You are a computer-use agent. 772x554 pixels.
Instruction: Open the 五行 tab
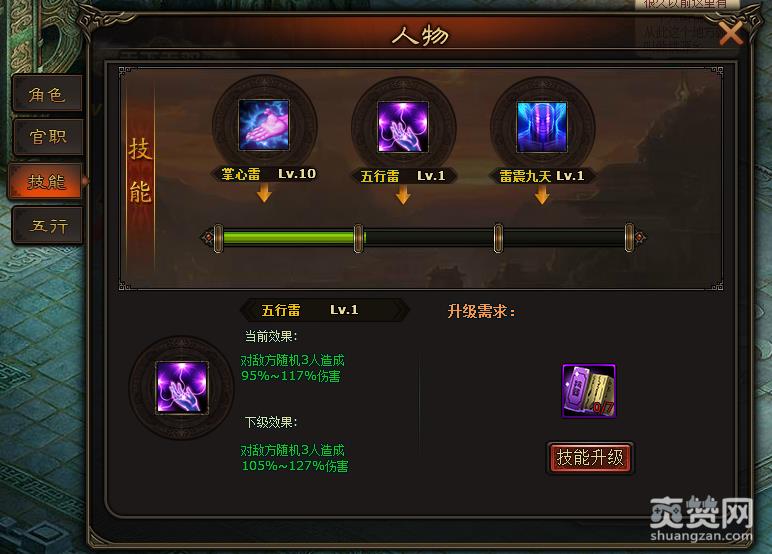tap(47, 226)
